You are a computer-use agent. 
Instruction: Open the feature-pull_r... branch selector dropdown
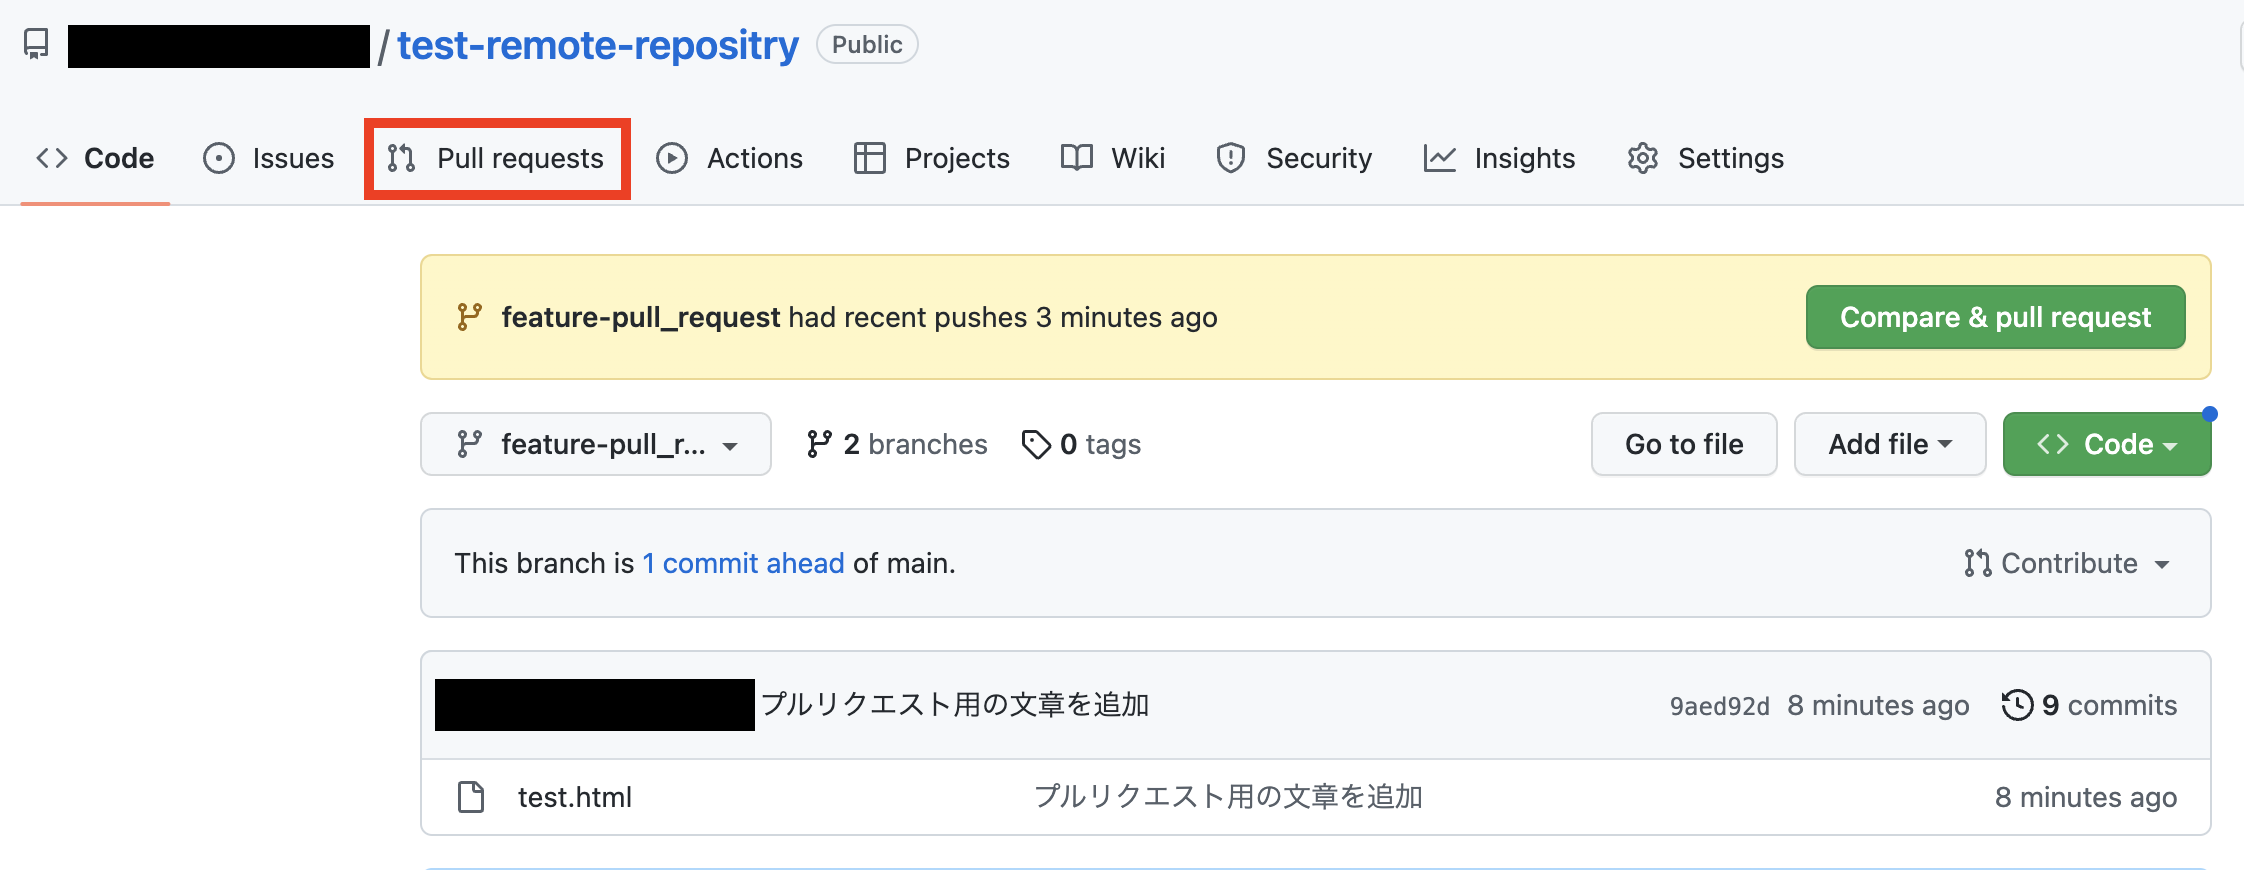(x=596, y=444)
